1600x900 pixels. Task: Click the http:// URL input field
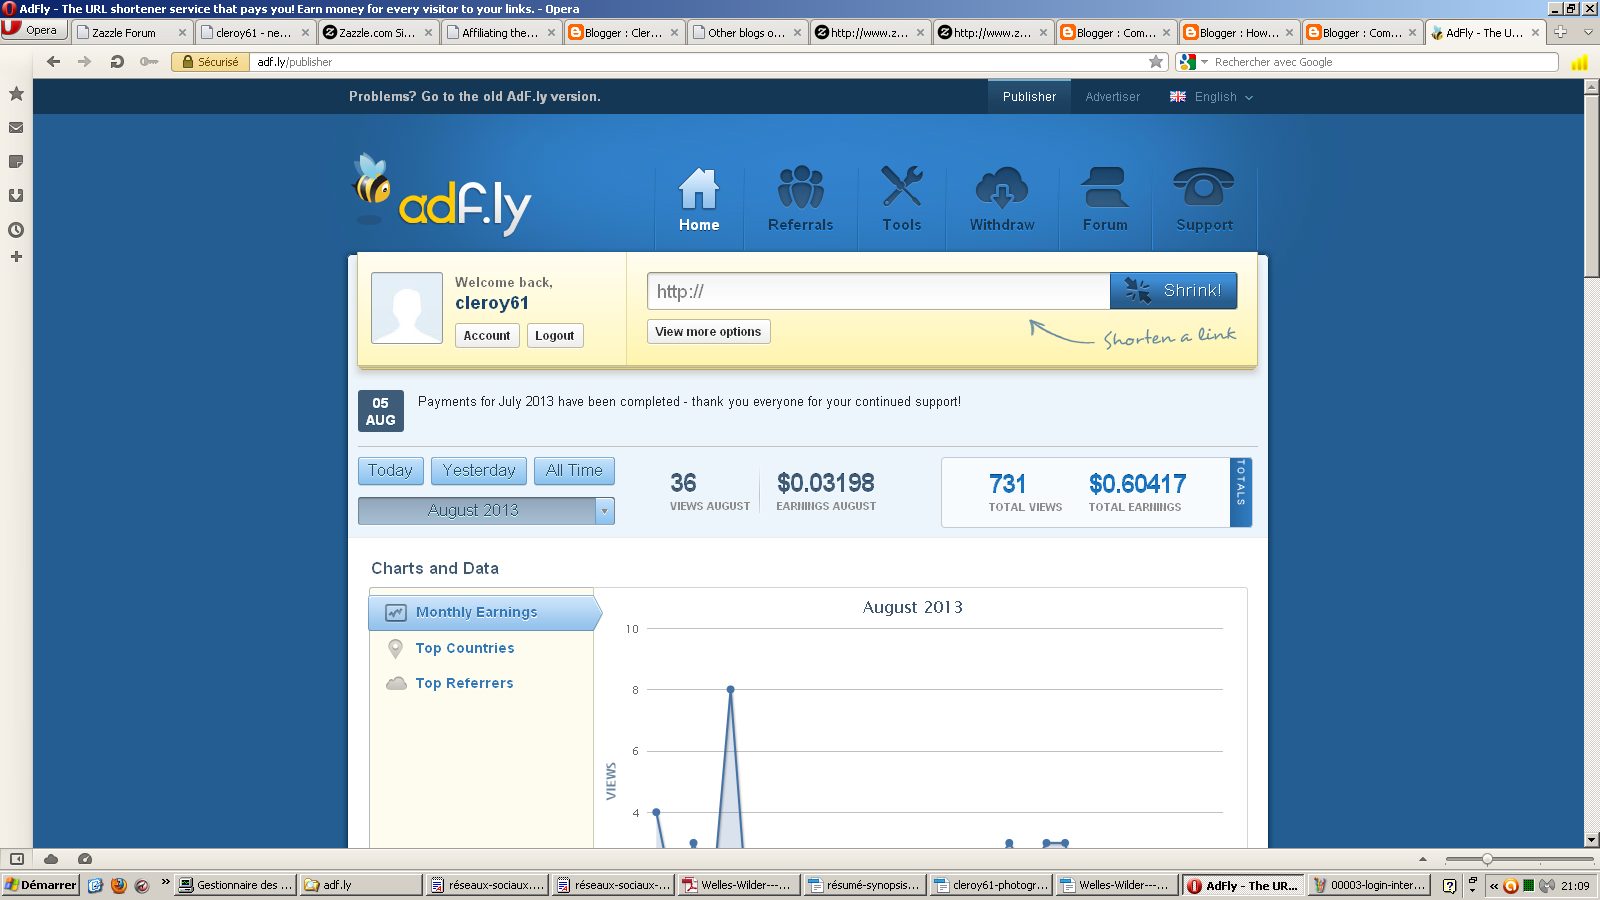click(878, 292)
